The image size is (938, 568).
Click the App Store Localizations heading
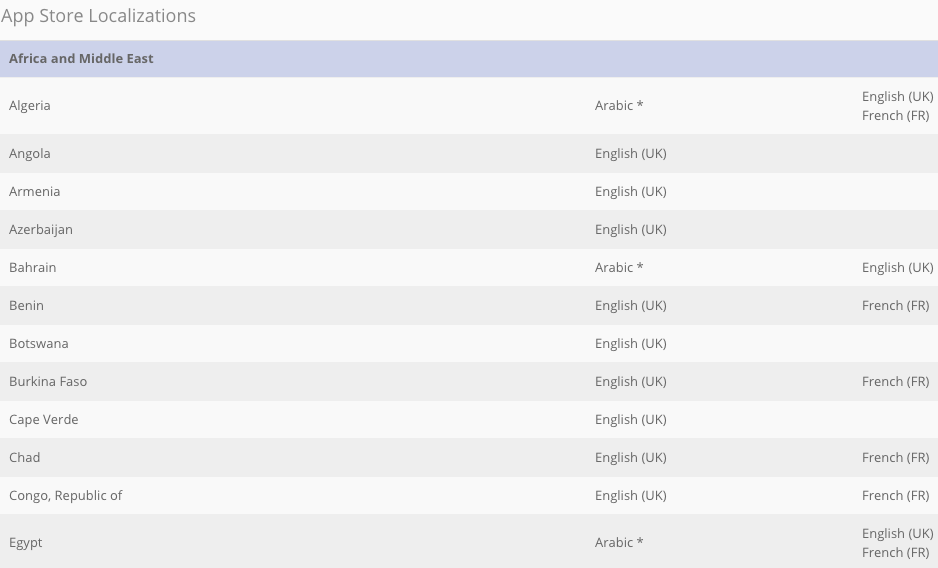pyautogui.click(x=99, y=16)
